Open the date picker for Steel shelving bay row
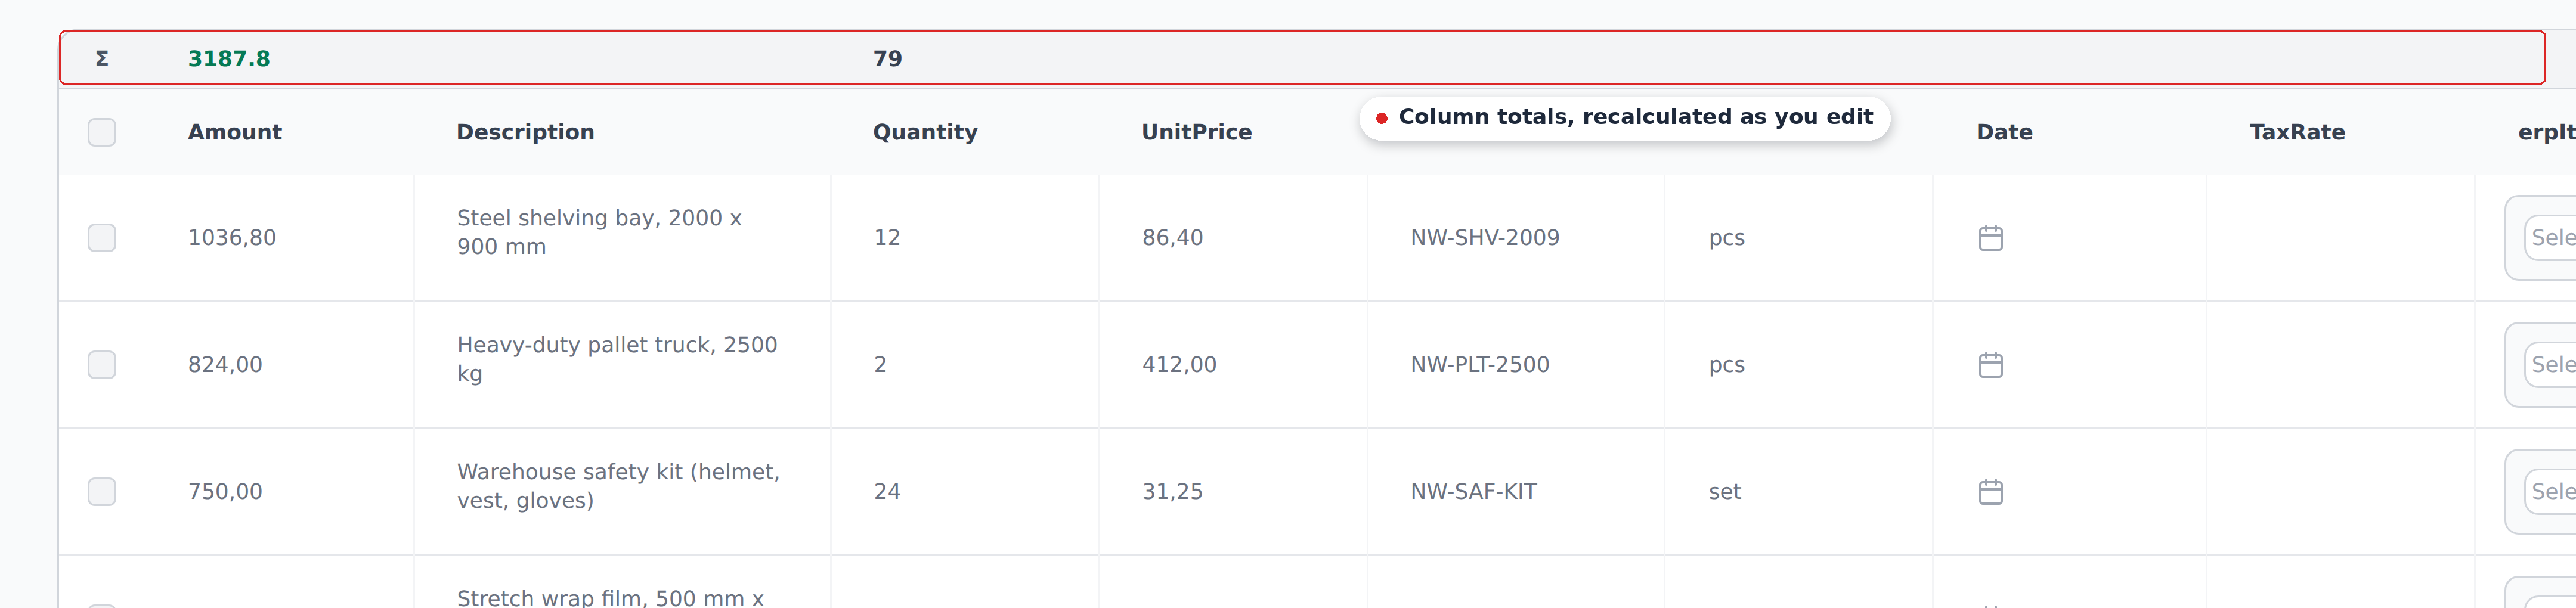The image size is (2576, 608). pyautogui.click(x=1990, y=238)
